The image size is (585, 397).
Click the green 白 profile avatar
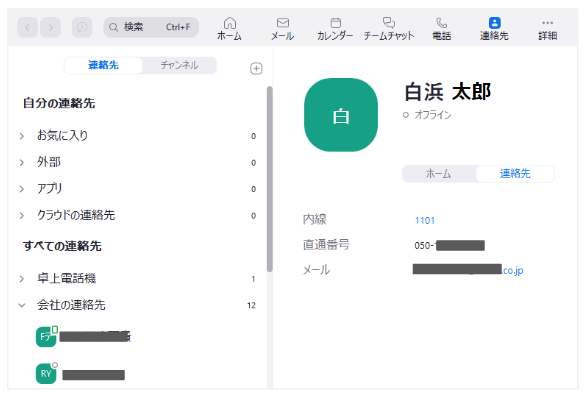pyautogui.click(x=341, y=115)
